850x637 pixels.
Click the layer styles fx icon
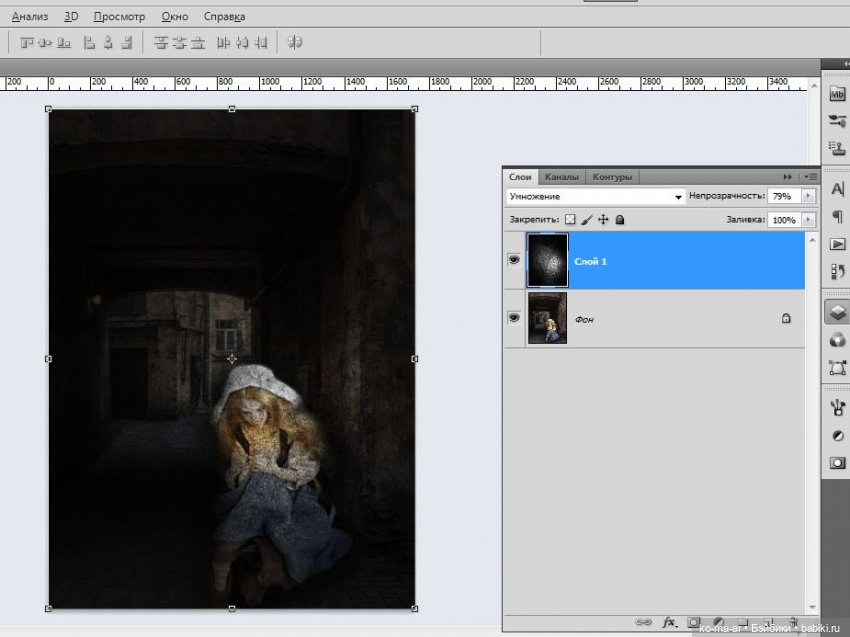669,622
